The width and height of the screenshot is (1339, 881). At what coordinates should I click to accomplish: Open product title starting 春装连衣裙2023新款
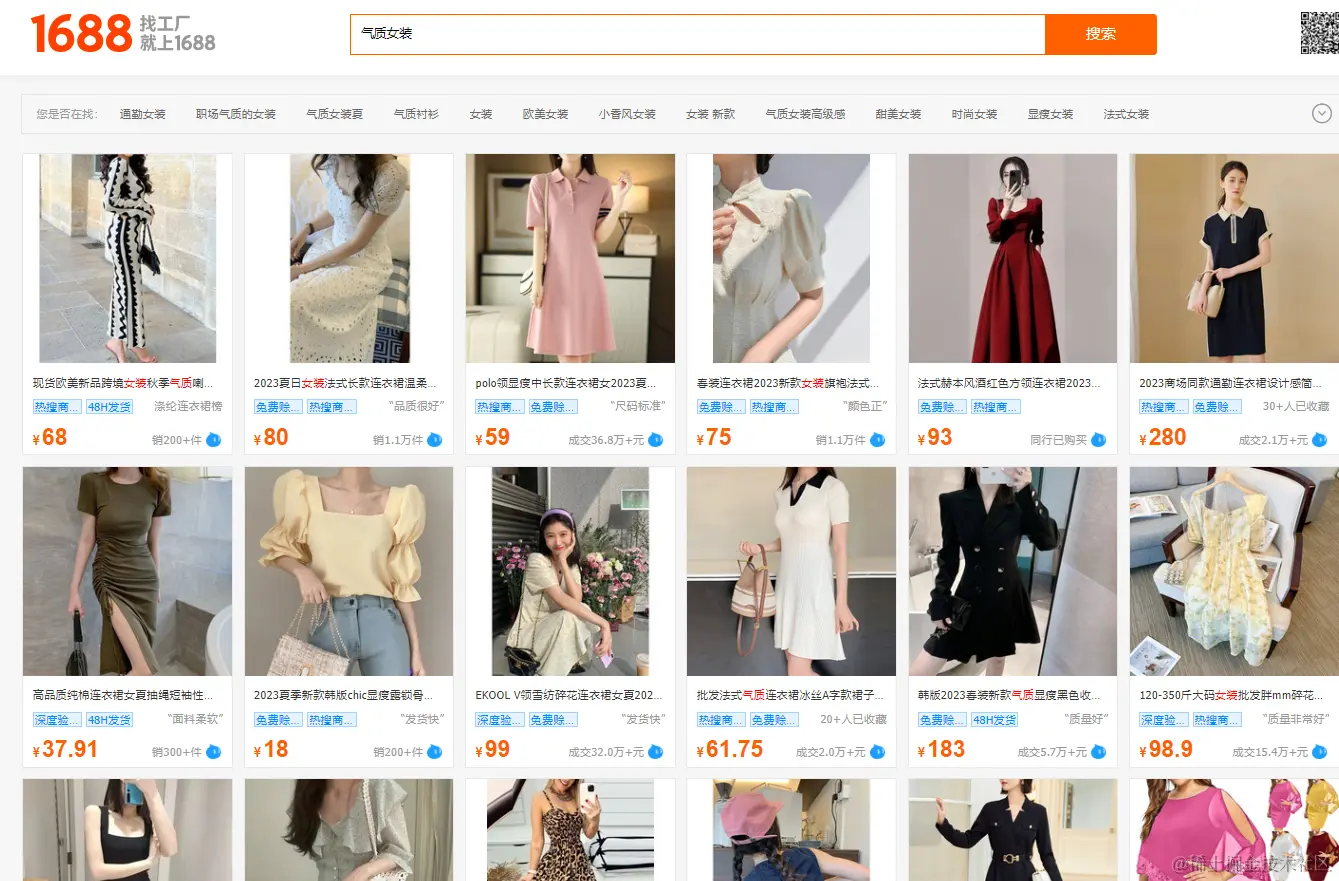point(788,383)
